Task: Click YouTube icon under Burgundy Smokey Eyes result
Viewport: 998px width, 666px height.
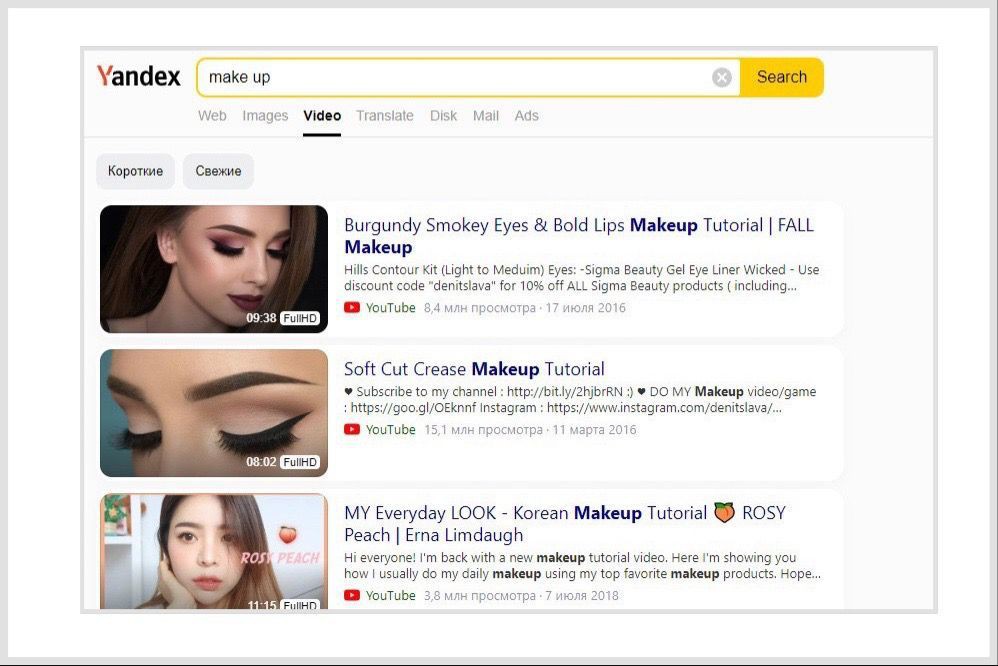Action: [x=352, y=308]
